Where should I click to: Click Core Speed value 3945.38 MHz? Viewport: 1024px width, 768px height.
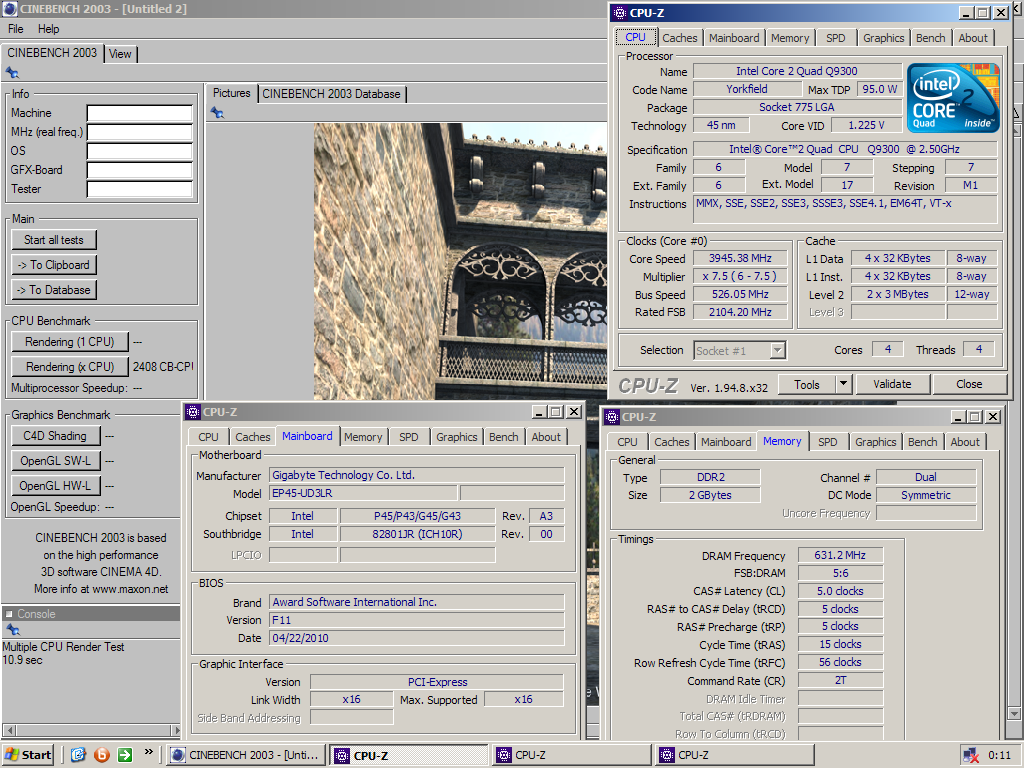tap(740, 259)
